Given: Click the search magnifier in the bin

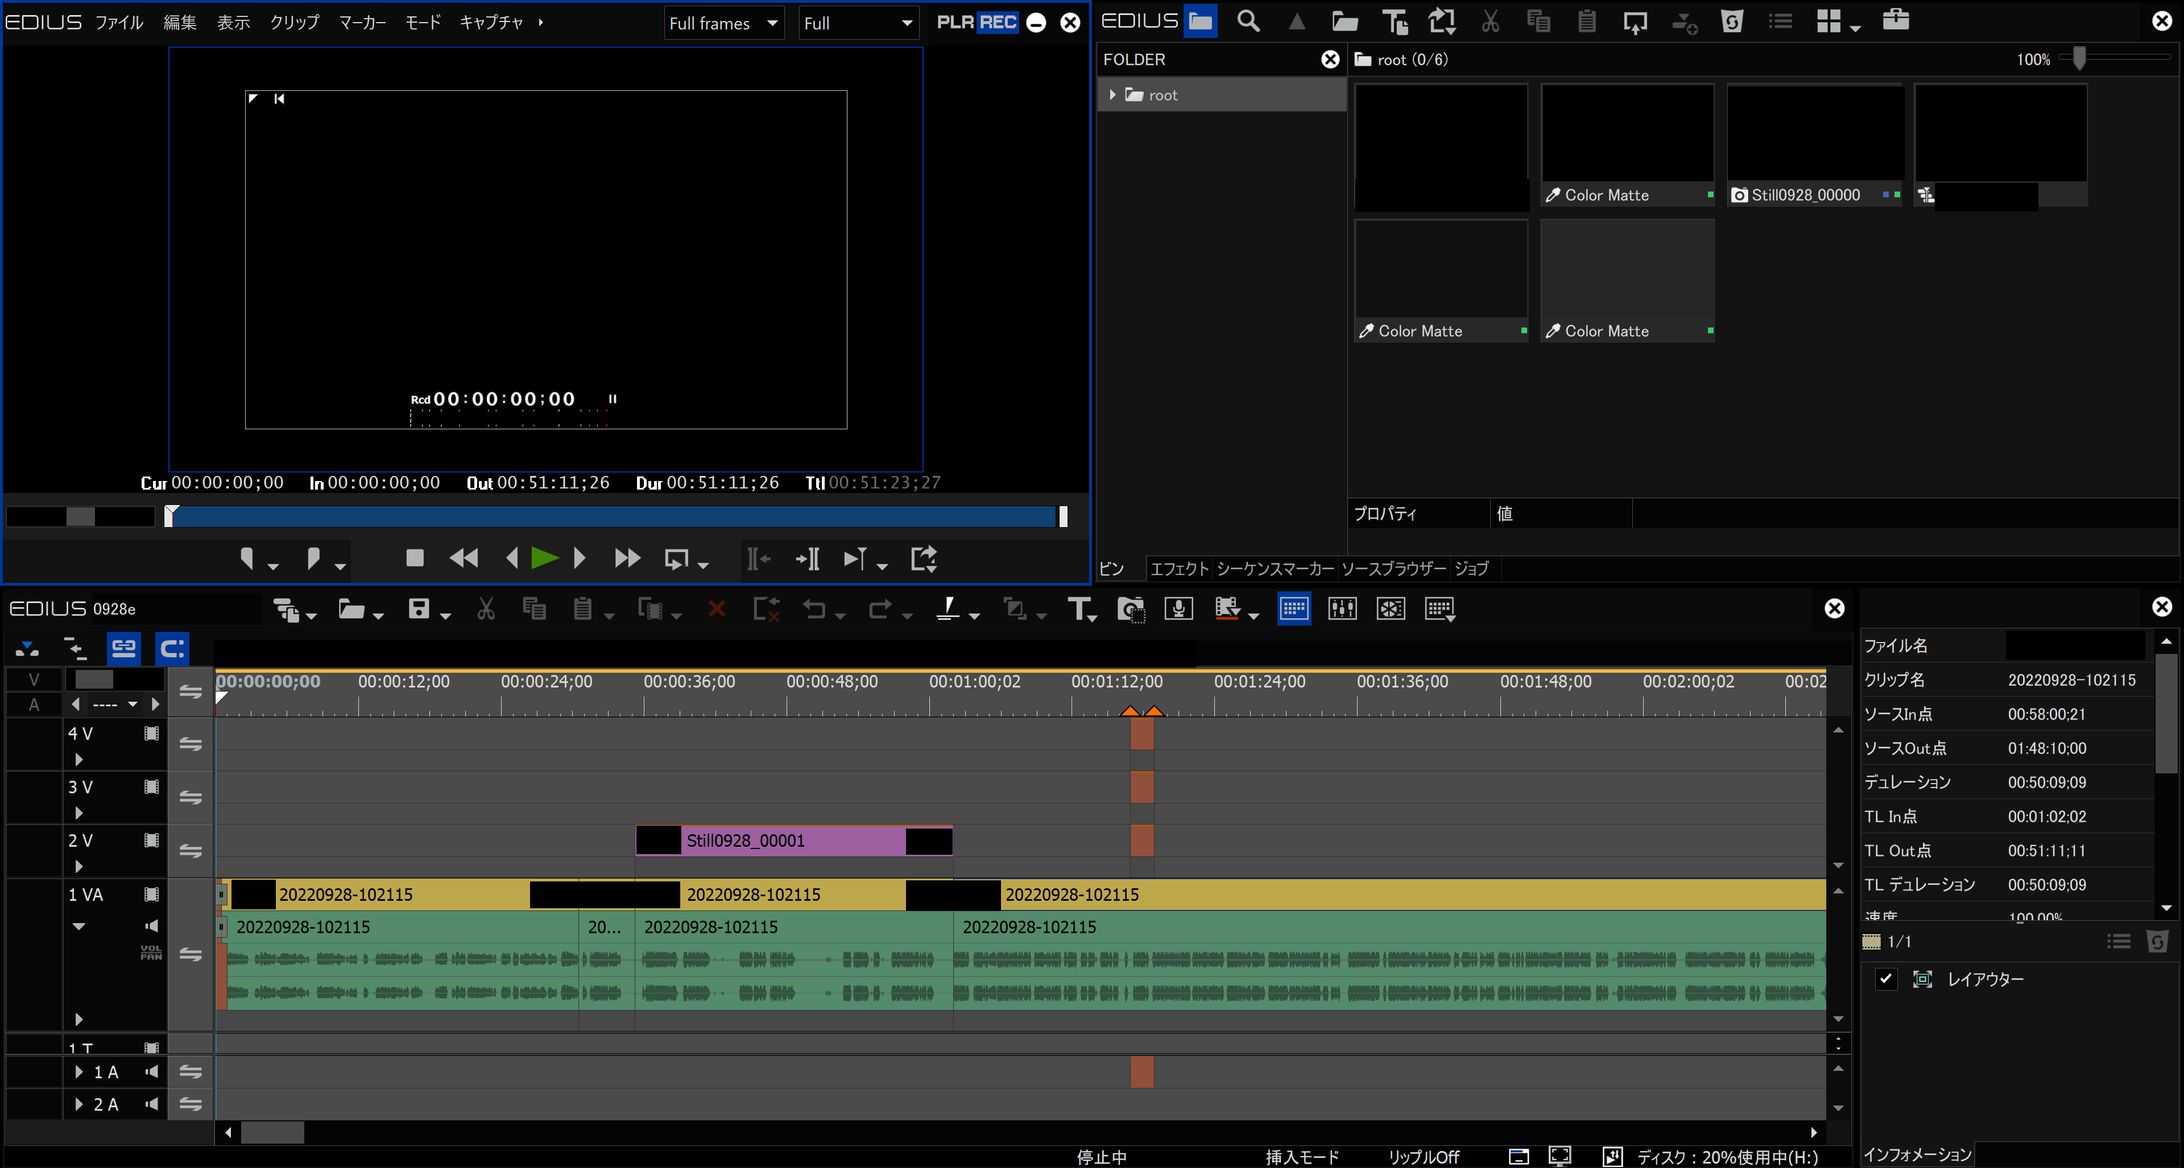Looking at the screenshot, I should pos(1248,21).
